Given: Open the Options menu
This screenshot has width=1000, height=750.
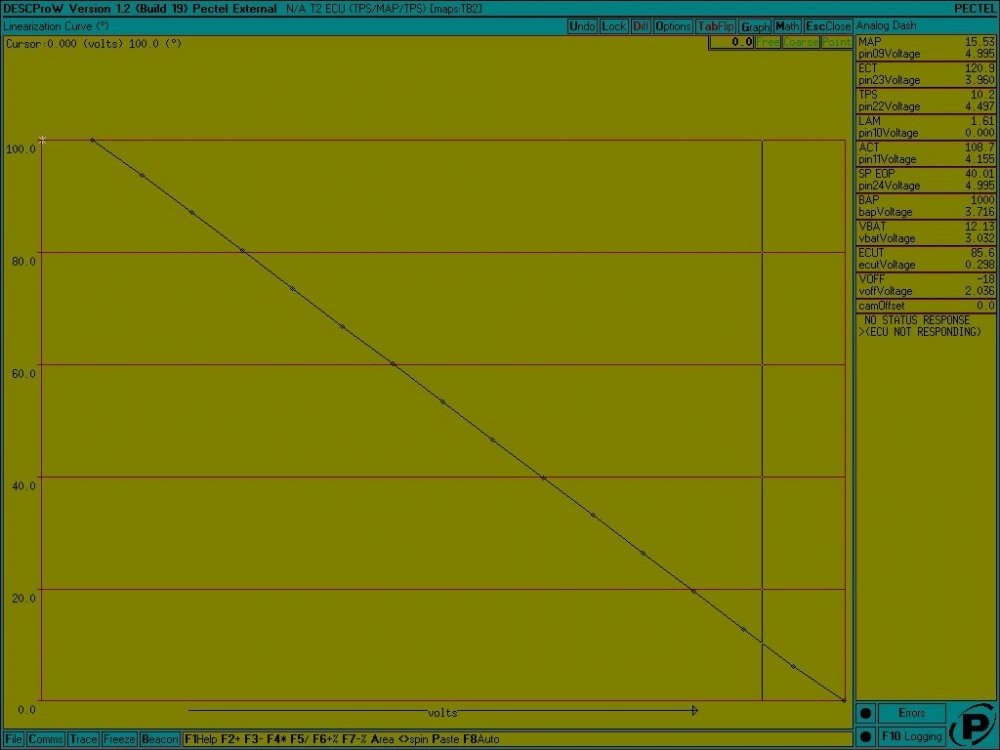Looking at the screenshot, I should click(673, 26).
